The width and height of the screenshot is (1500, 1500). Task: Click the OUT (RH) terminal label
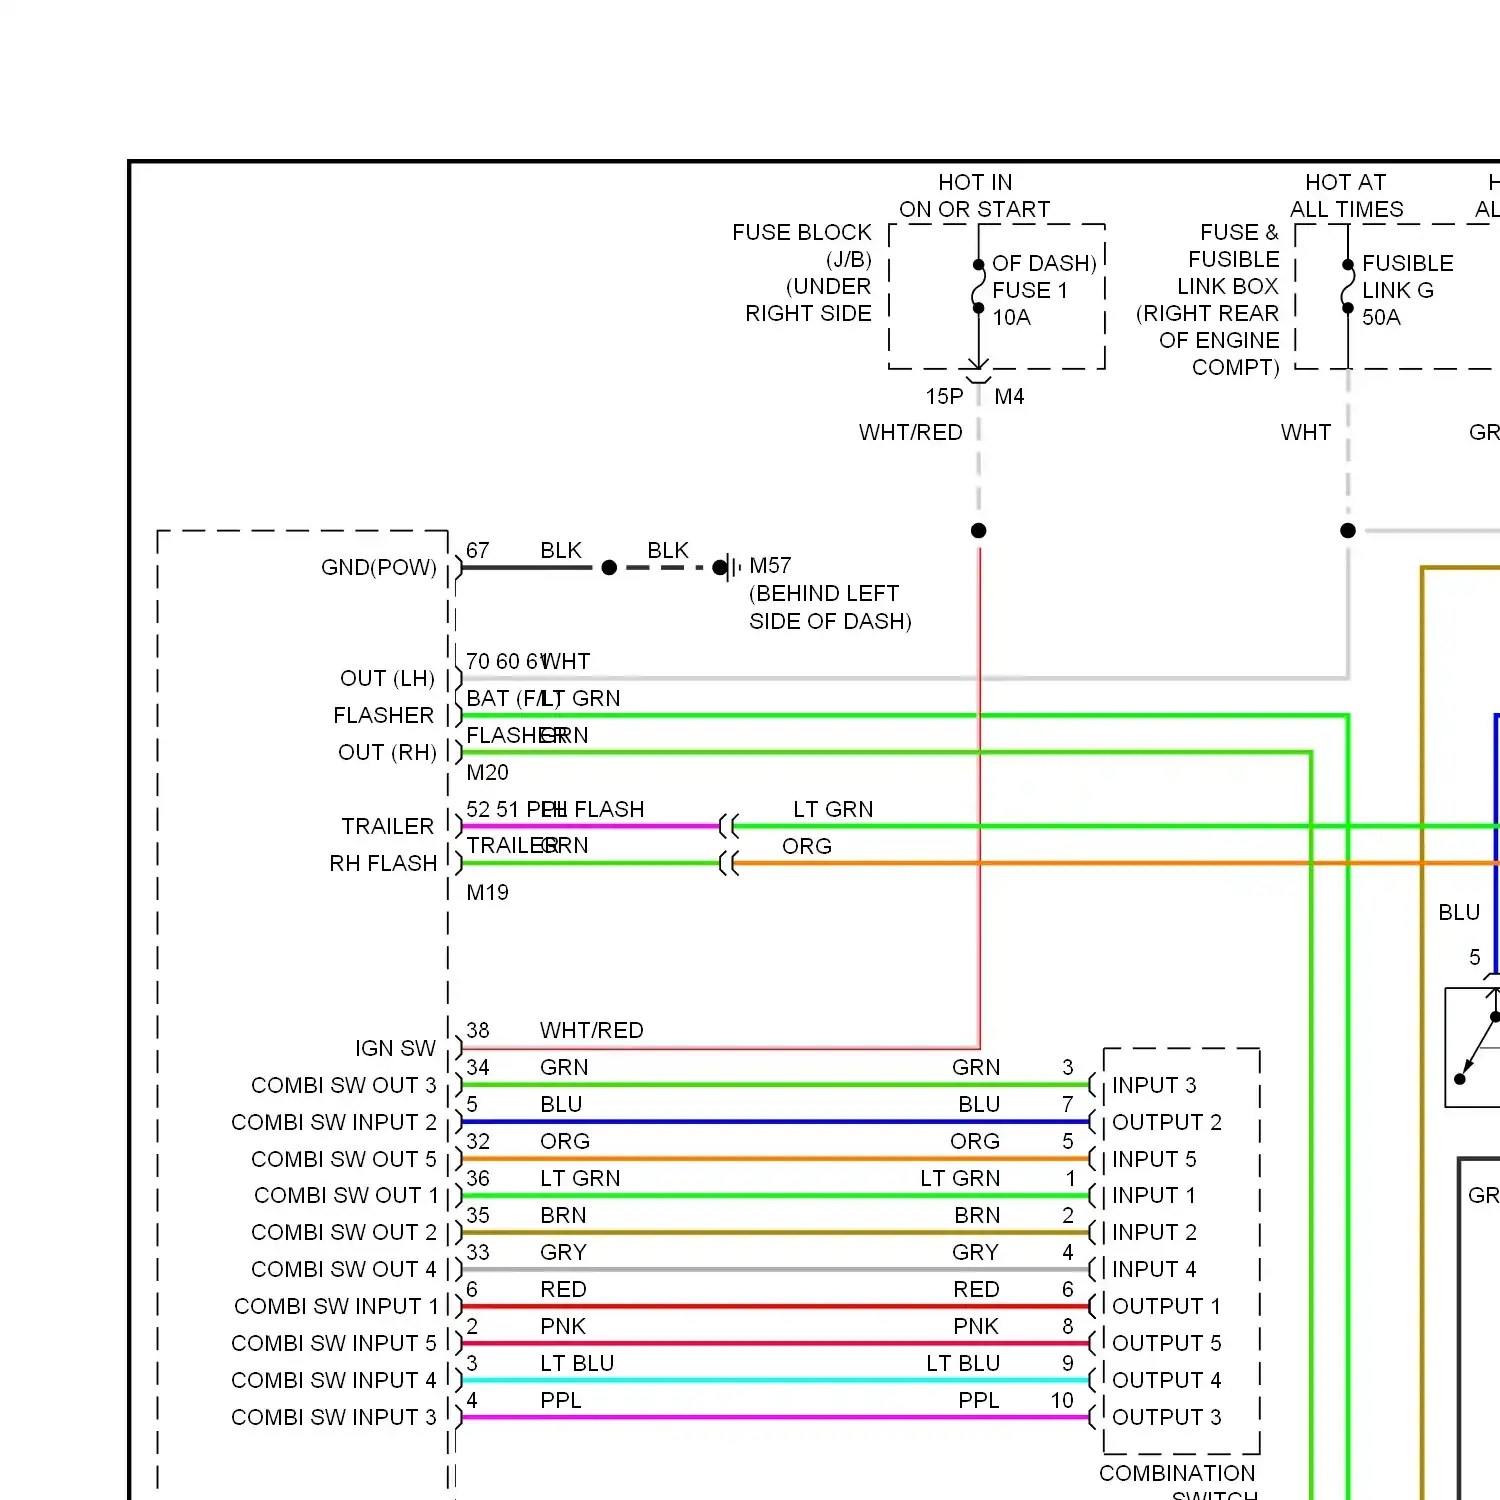coord(387,753)
